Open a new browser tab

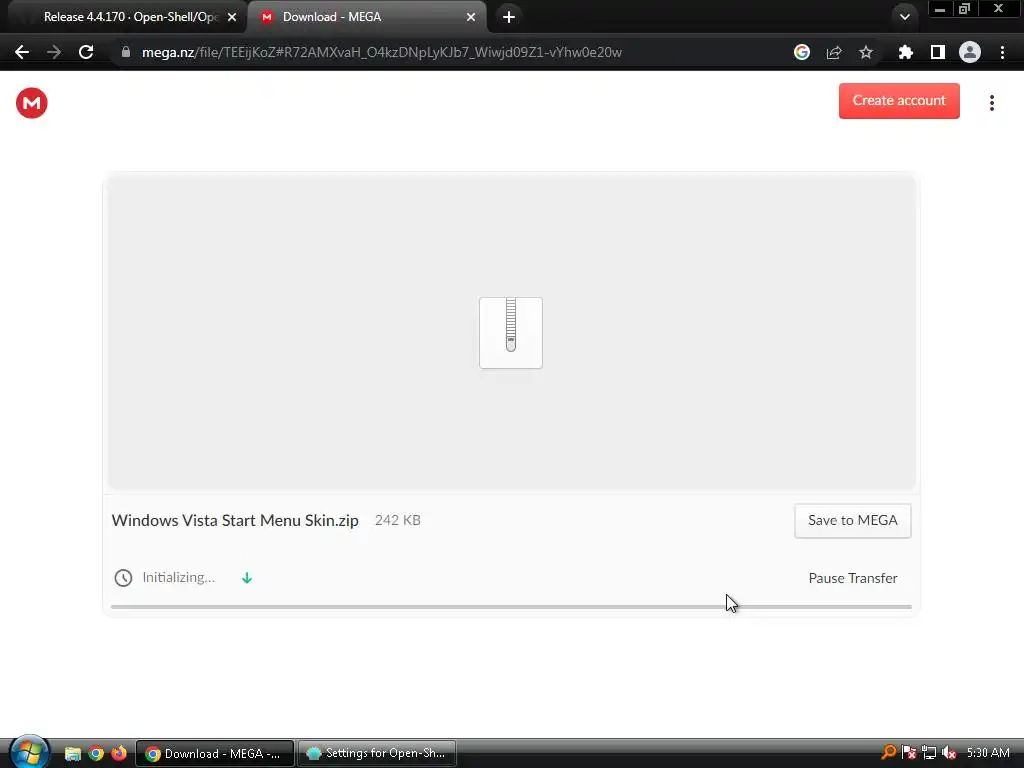tap(509, 17)
